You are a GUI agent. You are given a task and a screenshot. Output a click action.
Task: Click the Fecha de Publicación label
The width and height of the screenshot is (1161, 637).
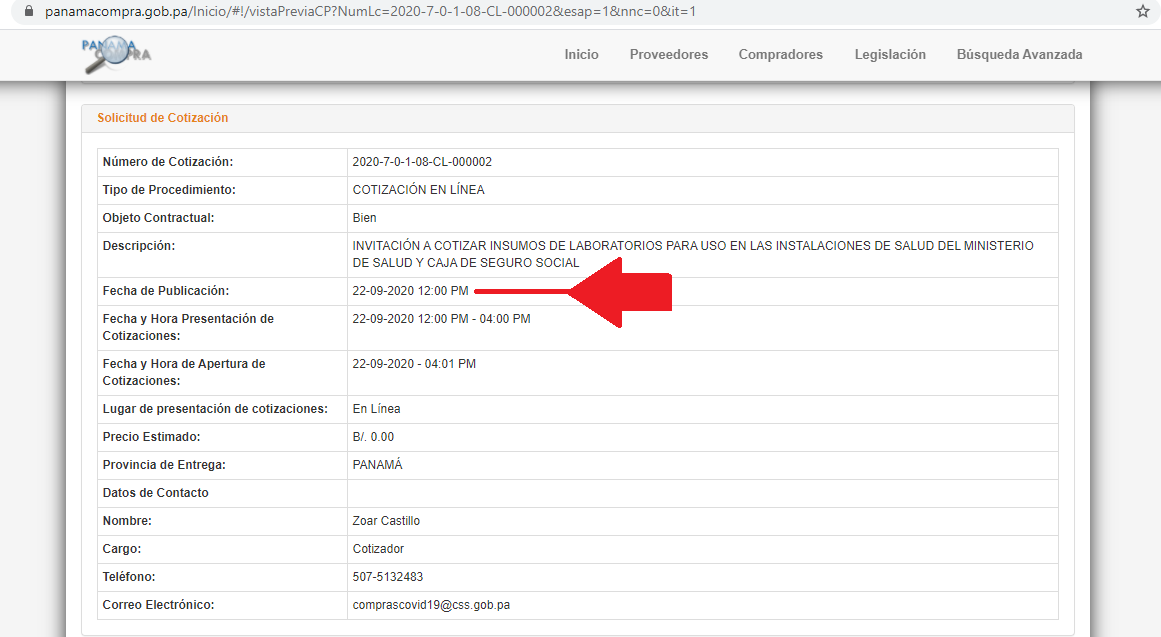166,291
